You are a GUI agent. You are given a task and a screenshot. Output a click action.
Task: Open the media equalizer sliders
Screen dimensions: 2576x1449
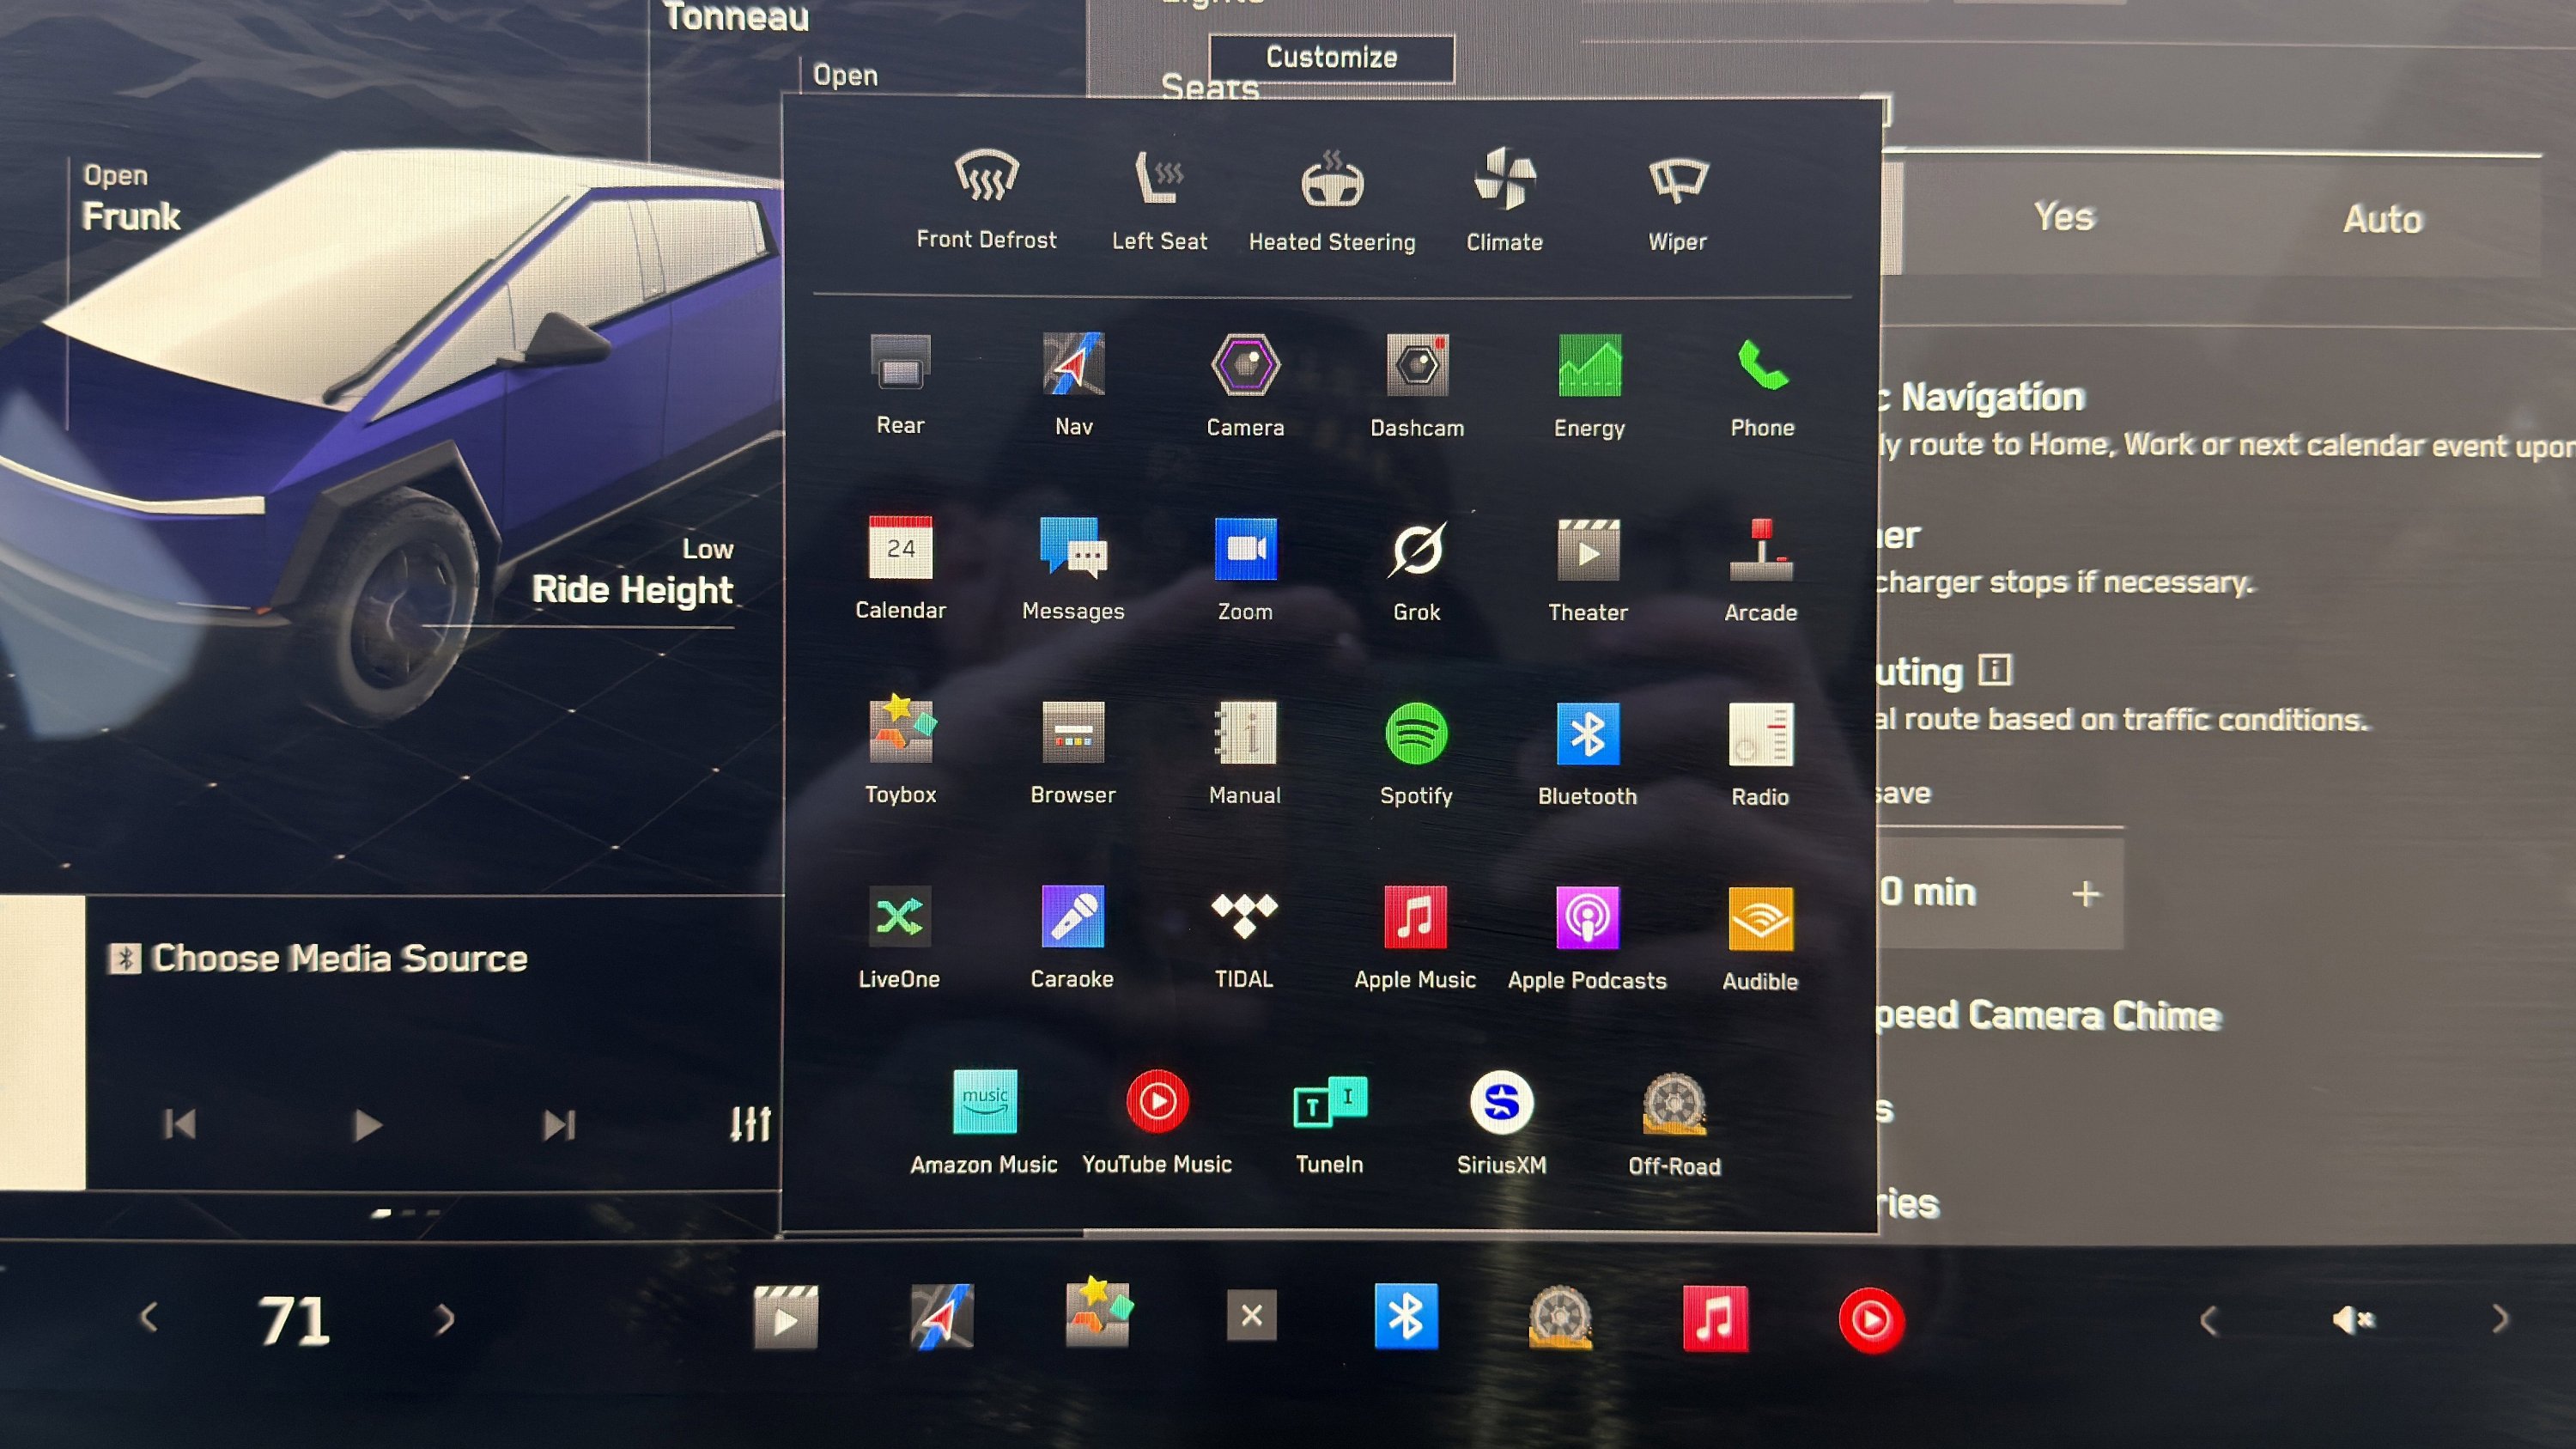point(750,1124)
